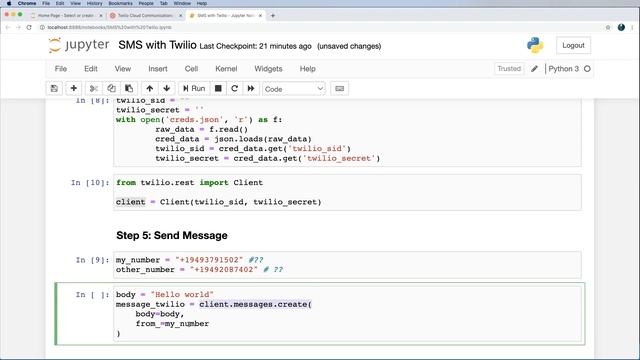Click the In [10]: prompt label

tap(90, 182)
